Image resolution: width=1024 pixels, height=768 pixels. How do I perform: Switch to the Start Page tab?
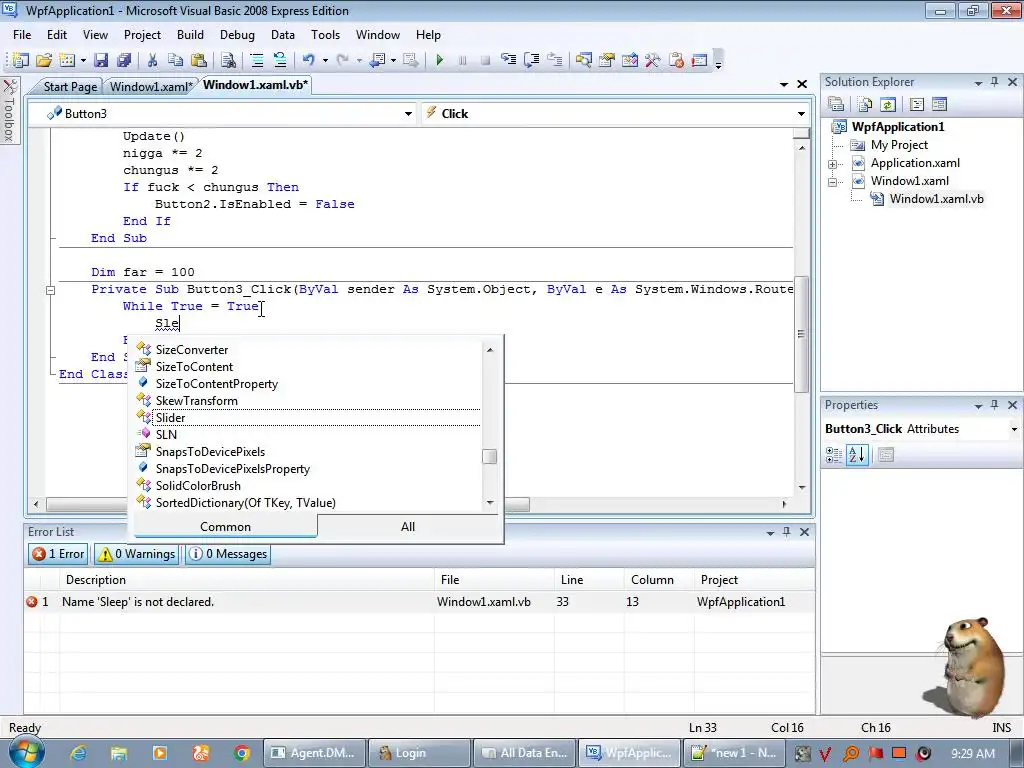(x=70, y=86)
